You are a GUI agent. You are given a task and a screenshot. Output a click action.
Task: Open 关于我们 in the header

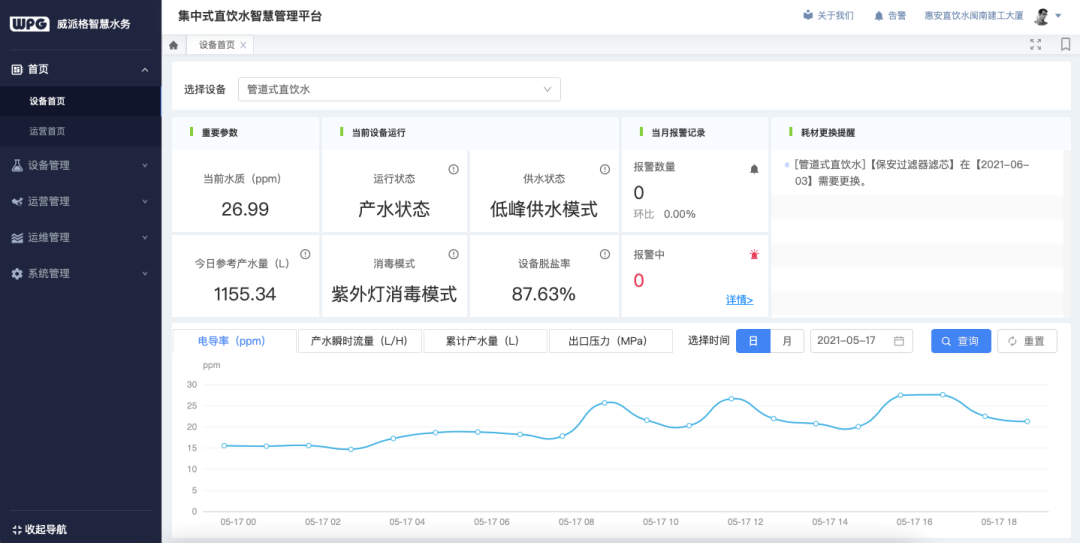tap(828, 16)
